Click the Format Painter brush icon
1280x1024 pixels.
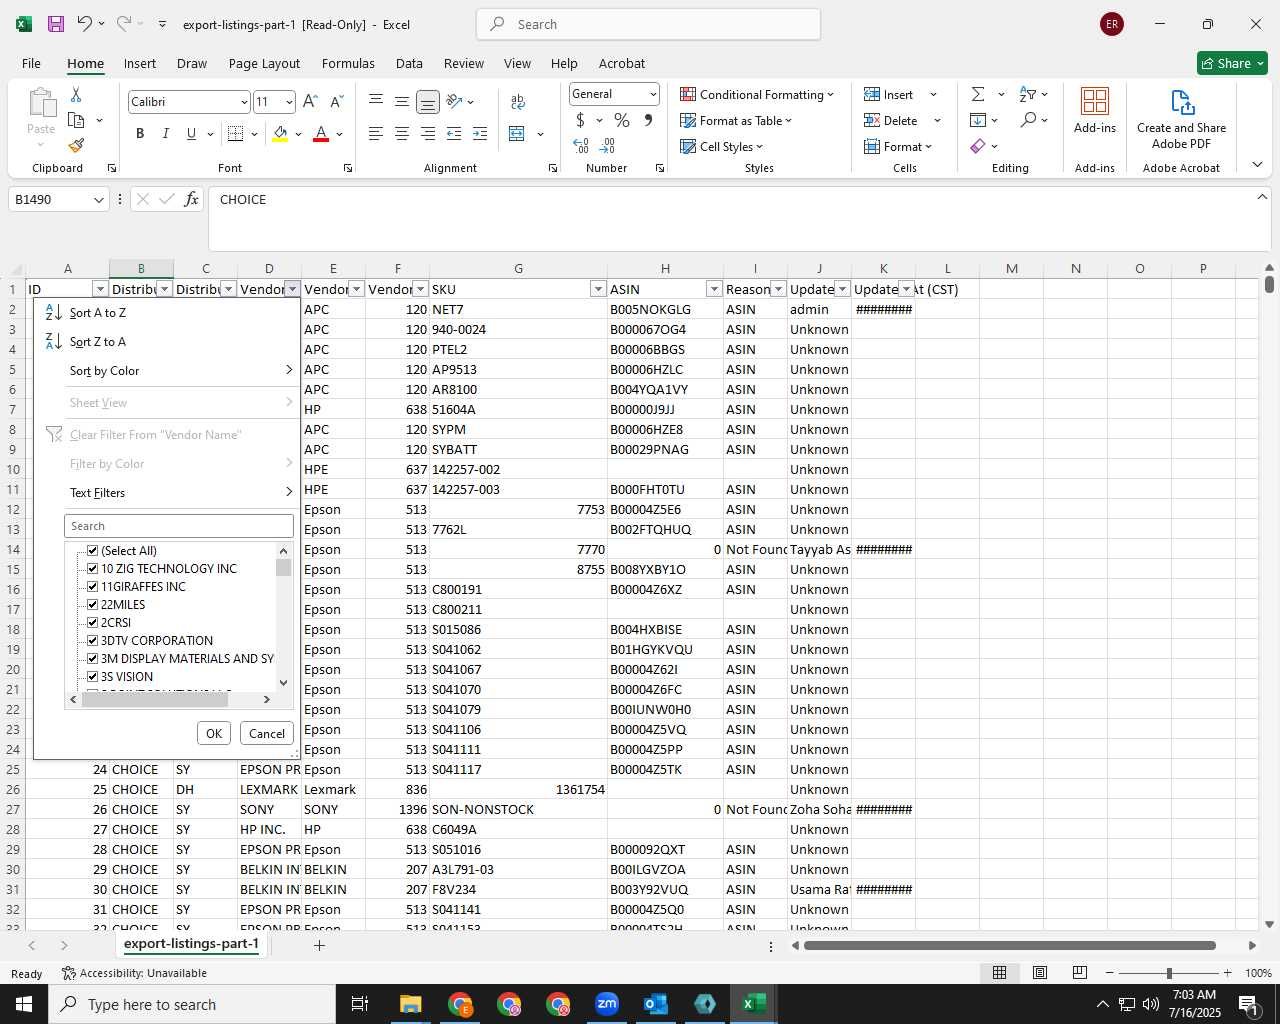coord(76,145)
